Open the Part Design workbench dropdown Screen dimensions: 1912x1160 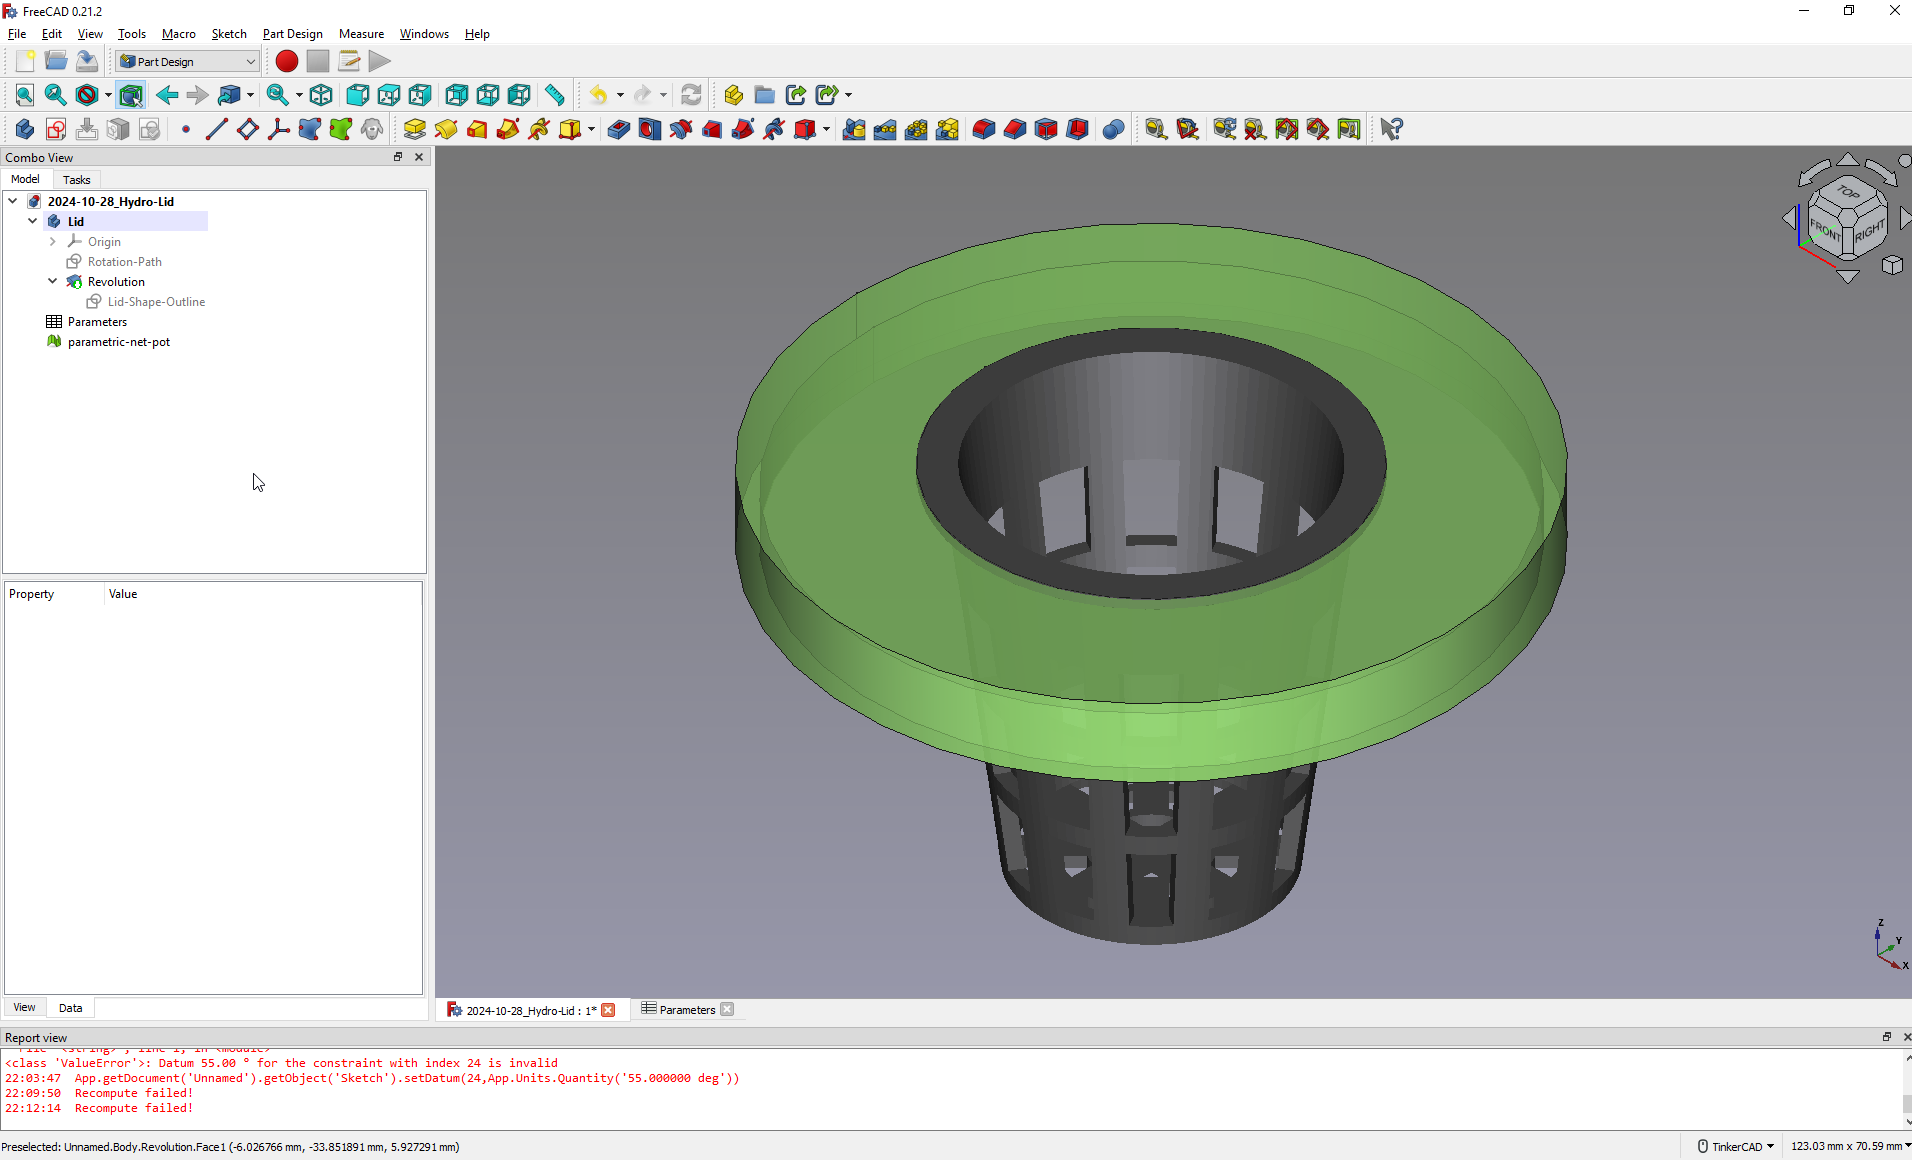coord(187,61)
